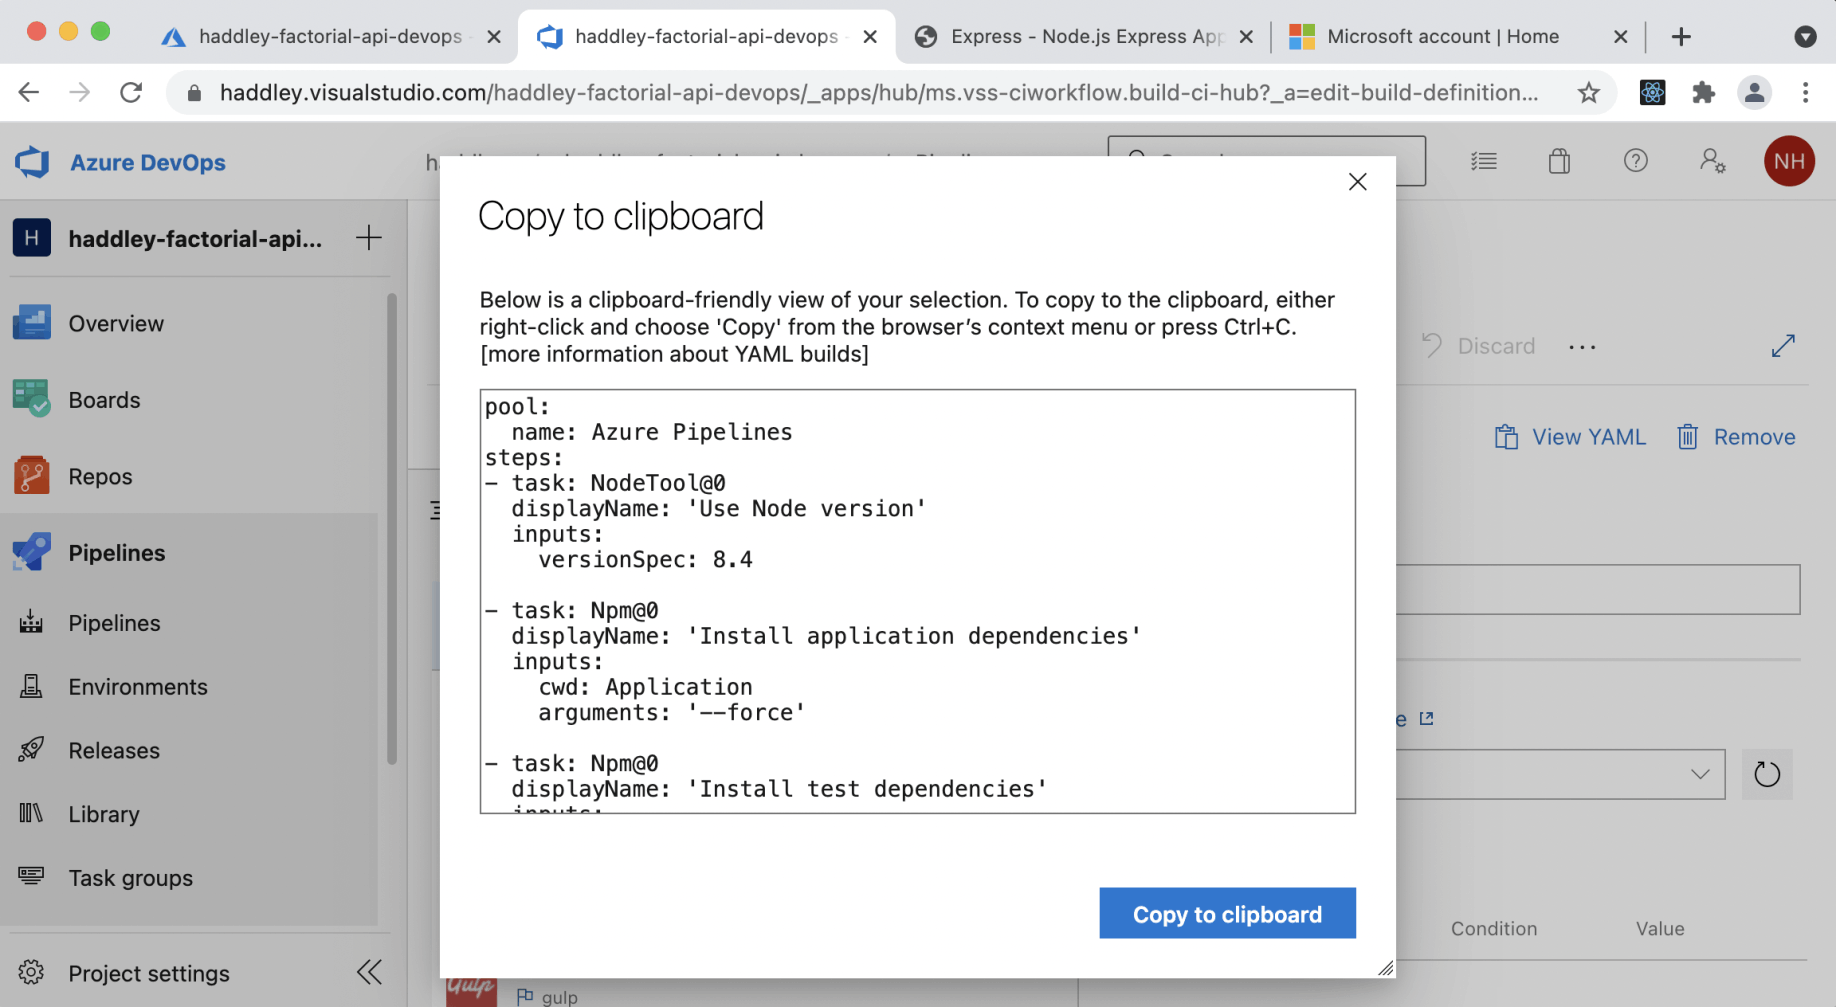Click the browser address bar URL
1836x1007 pixels.
[878, 93]
